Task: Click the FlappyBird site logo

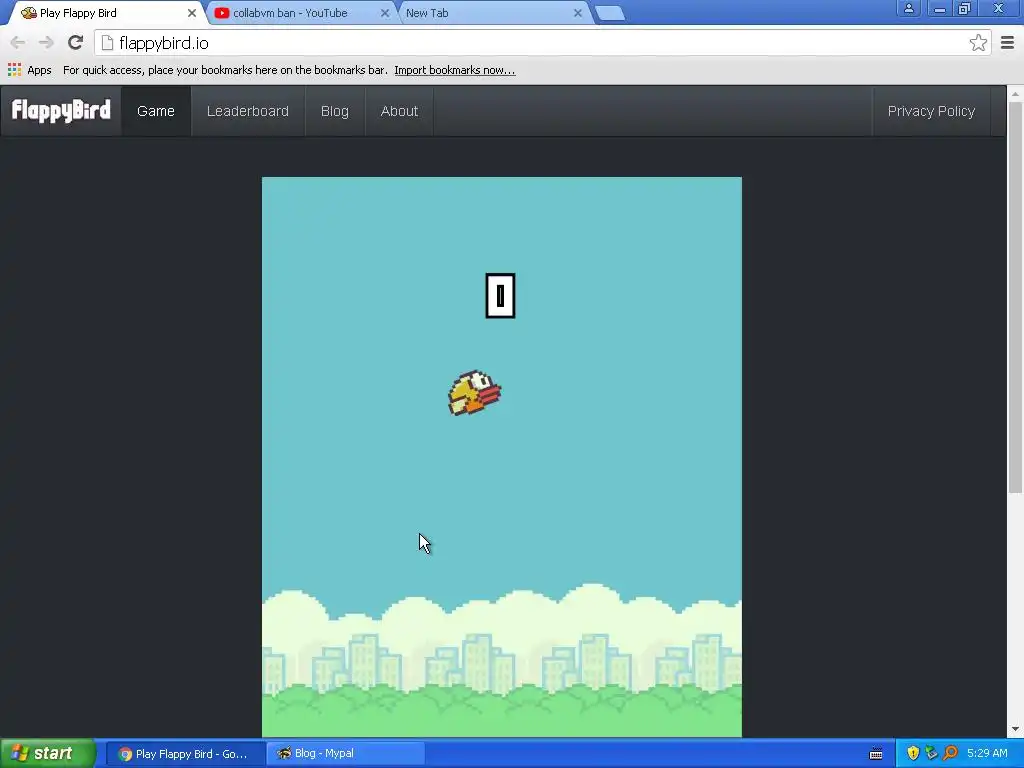Action: tap(61, 110)
